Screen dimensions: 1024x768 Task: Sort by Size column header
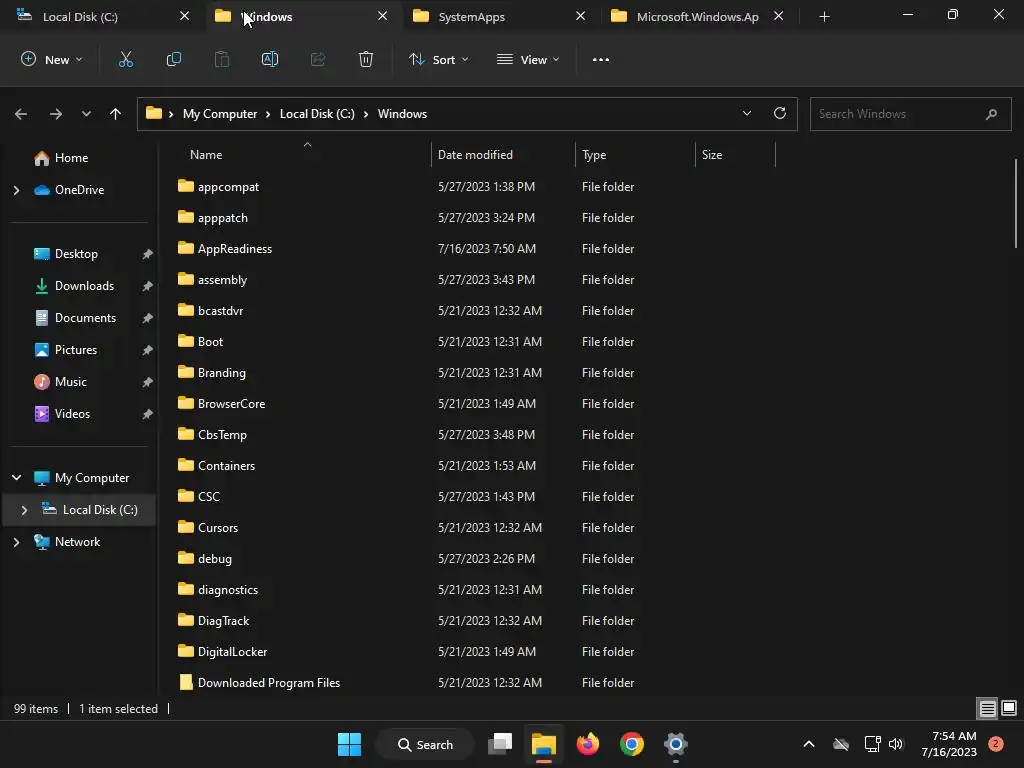pos(712,155)
